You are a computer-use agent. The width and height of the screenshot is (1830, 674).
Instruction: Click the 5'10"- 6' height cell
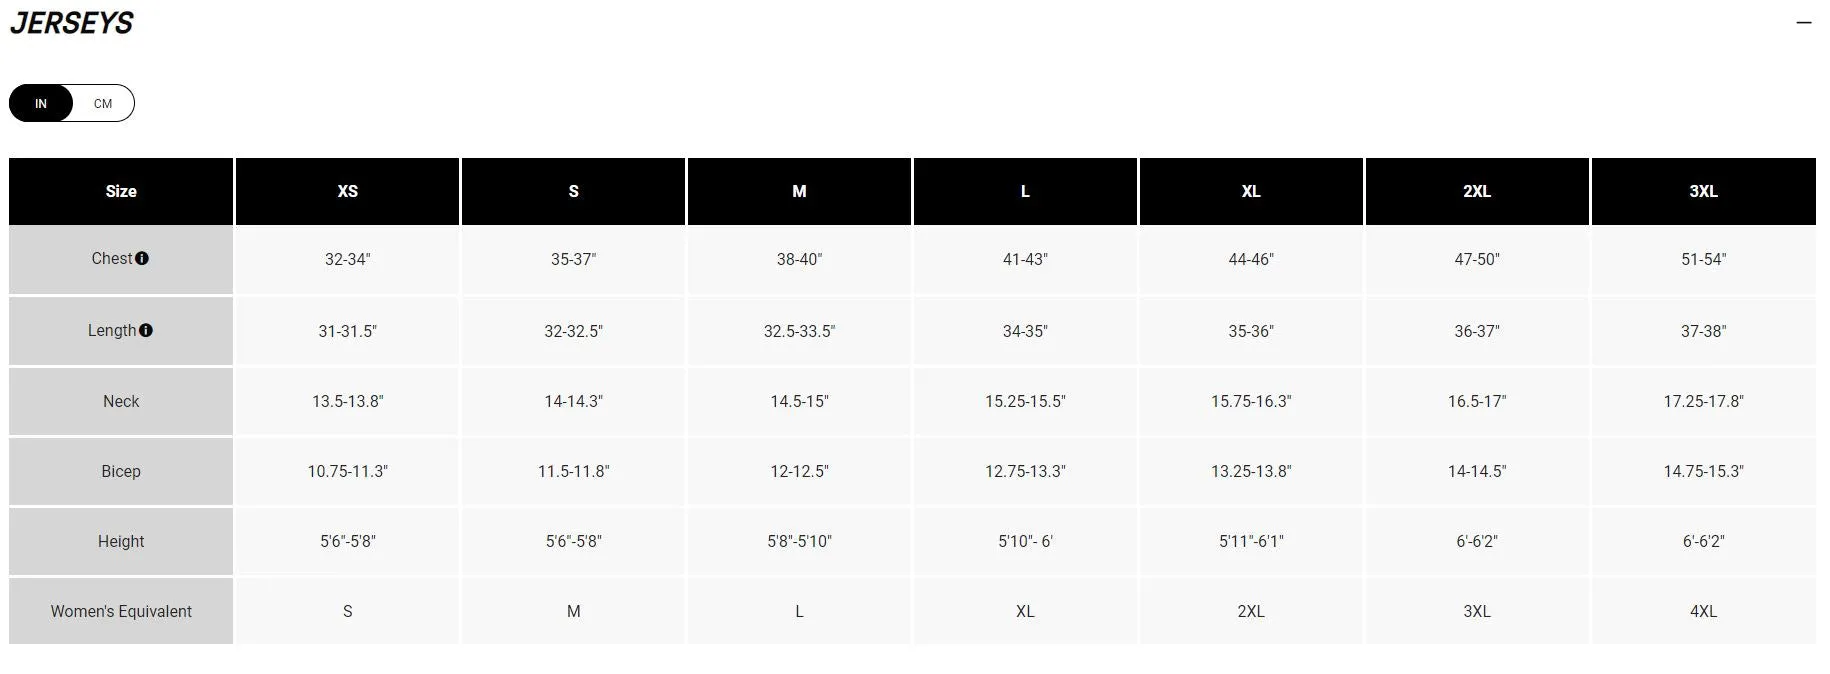(1025, 541)
